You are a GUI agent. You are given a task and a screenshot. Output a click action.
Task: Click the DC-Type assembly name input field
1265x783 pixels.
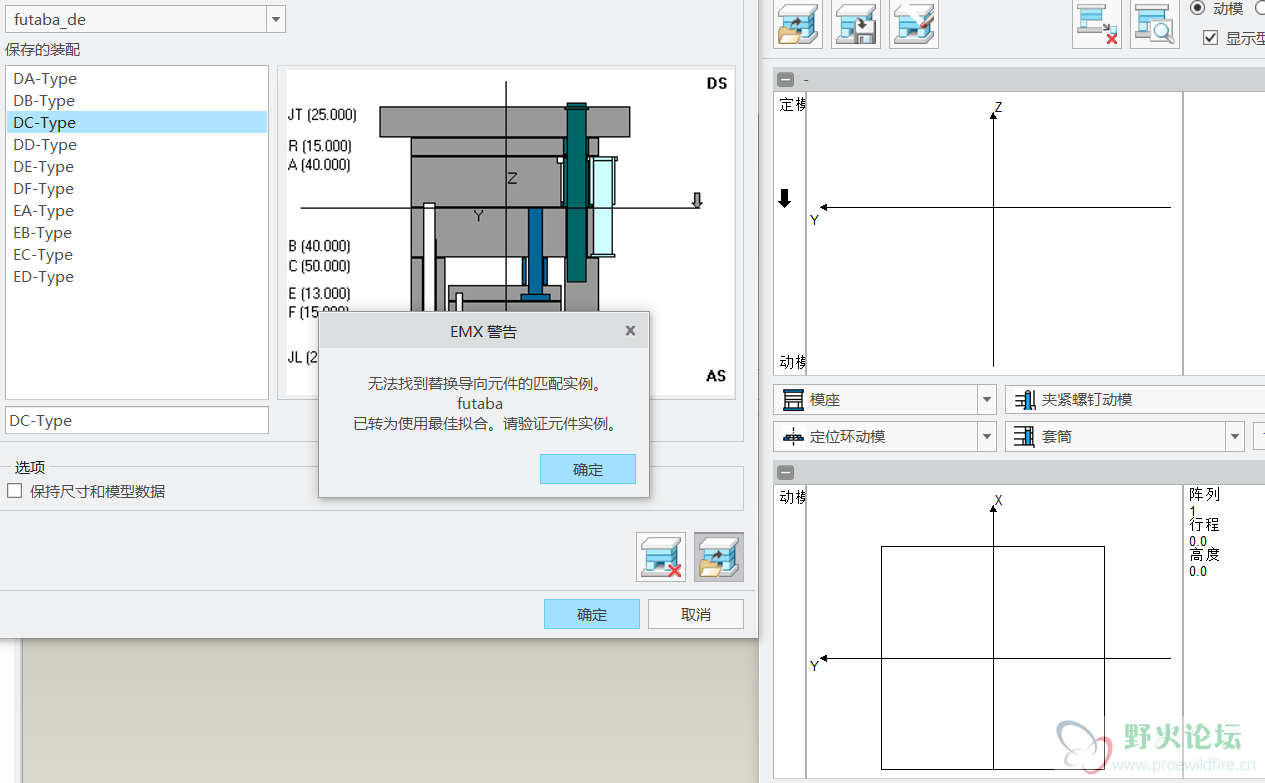[137, 421]
